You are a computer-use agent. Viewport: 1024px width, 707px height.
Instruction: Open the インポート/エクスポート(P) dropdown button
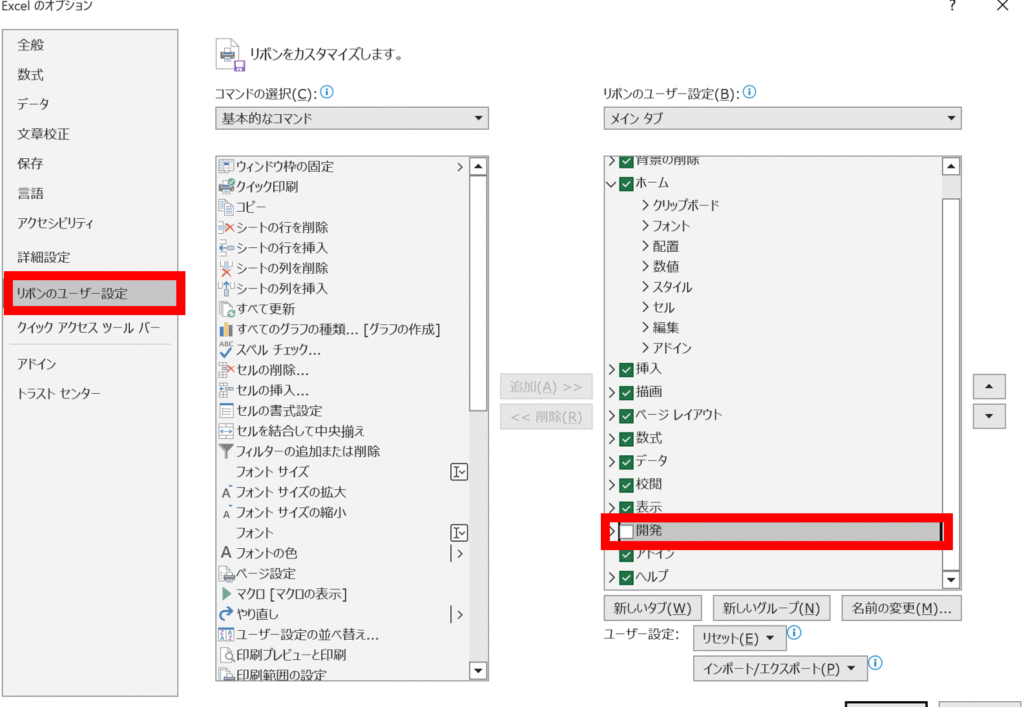pyautogui.click(x=780, y=668)
